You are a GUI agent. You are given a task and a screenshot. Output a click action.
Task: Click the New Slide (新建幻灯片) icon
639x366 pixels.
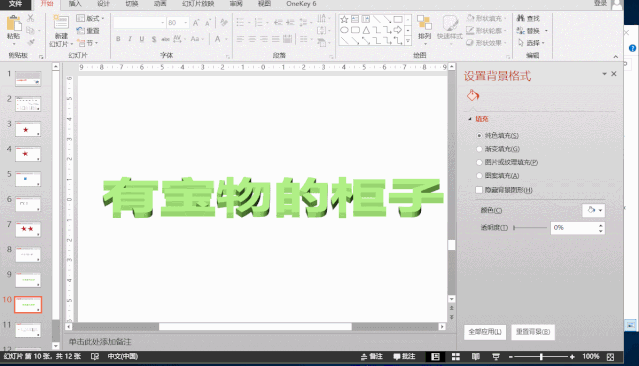pyautogui.click(x=61, y=23)
